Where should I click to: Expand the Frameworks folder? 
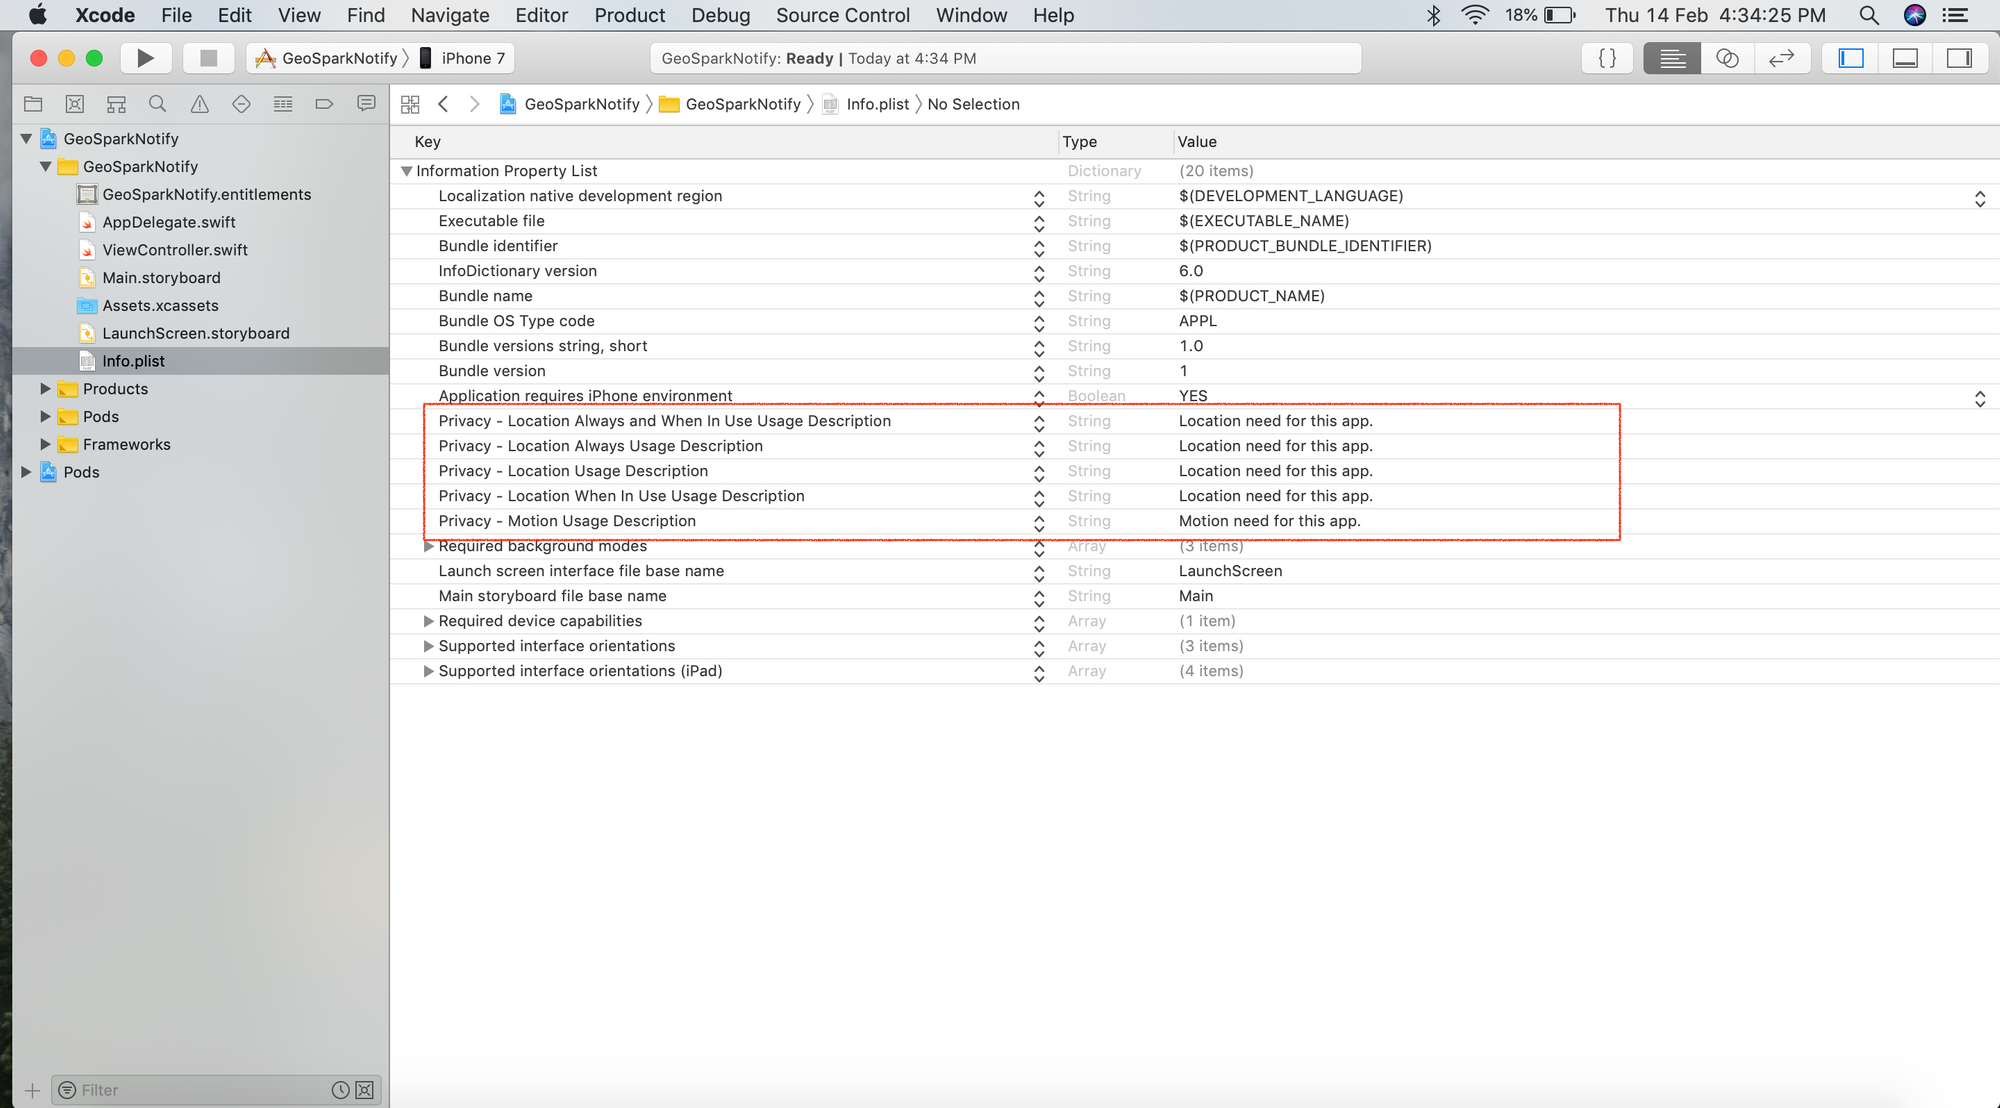(45, 445)
